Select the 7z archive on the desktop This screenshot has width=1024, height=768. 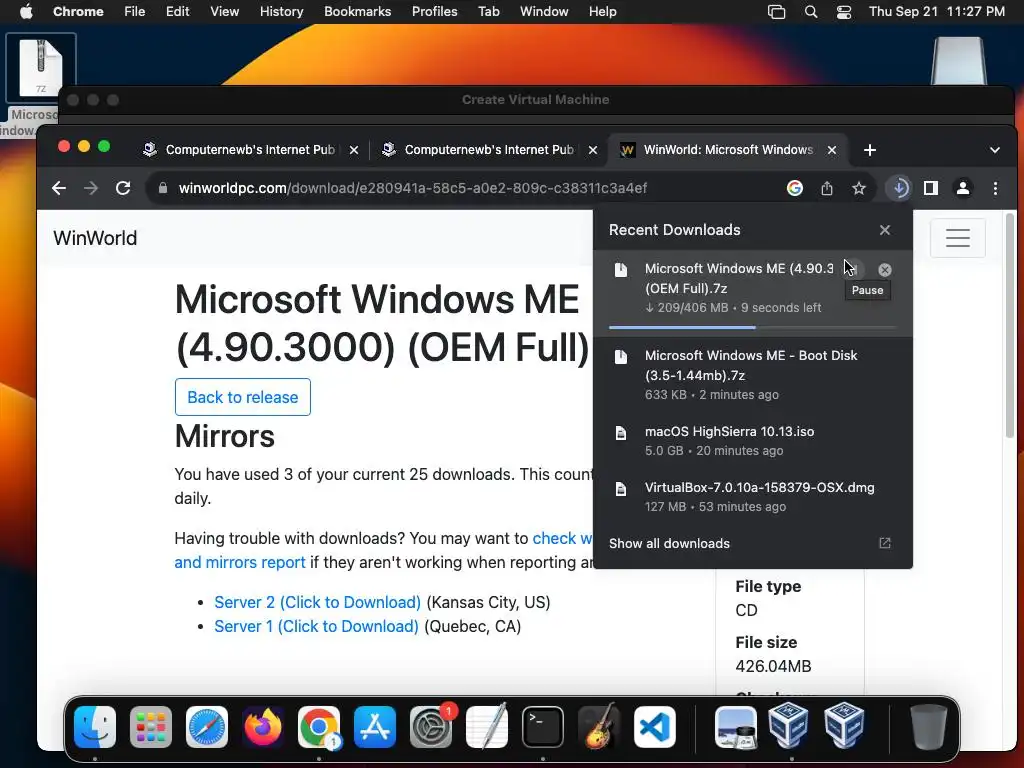pos(40,68)
